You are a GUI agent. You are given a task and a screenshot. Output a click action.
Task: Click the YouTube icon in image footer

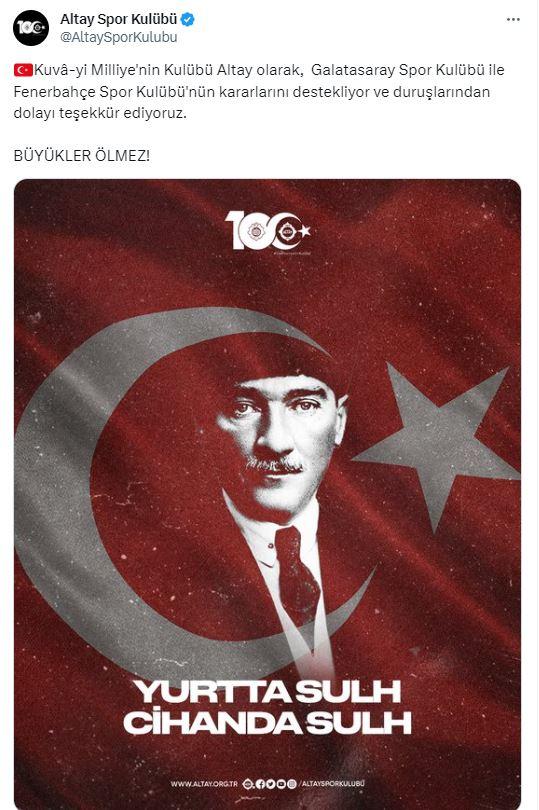click(281, 784)
